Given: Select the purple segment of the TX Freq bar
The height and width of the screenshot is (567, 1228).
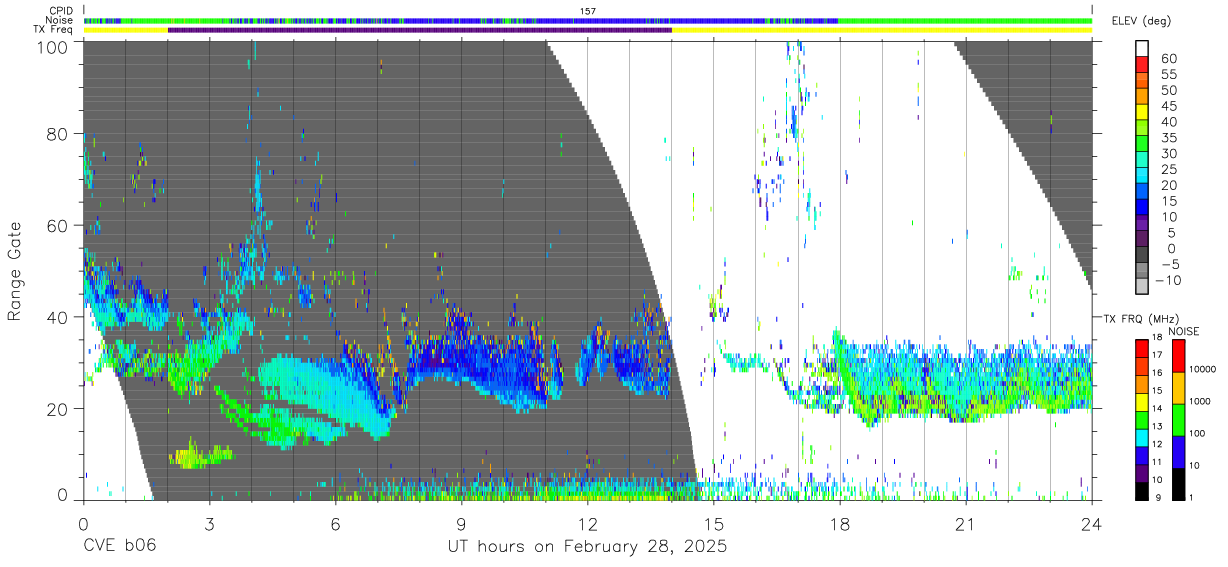Looking at the screenshot, I should [420, 30].
